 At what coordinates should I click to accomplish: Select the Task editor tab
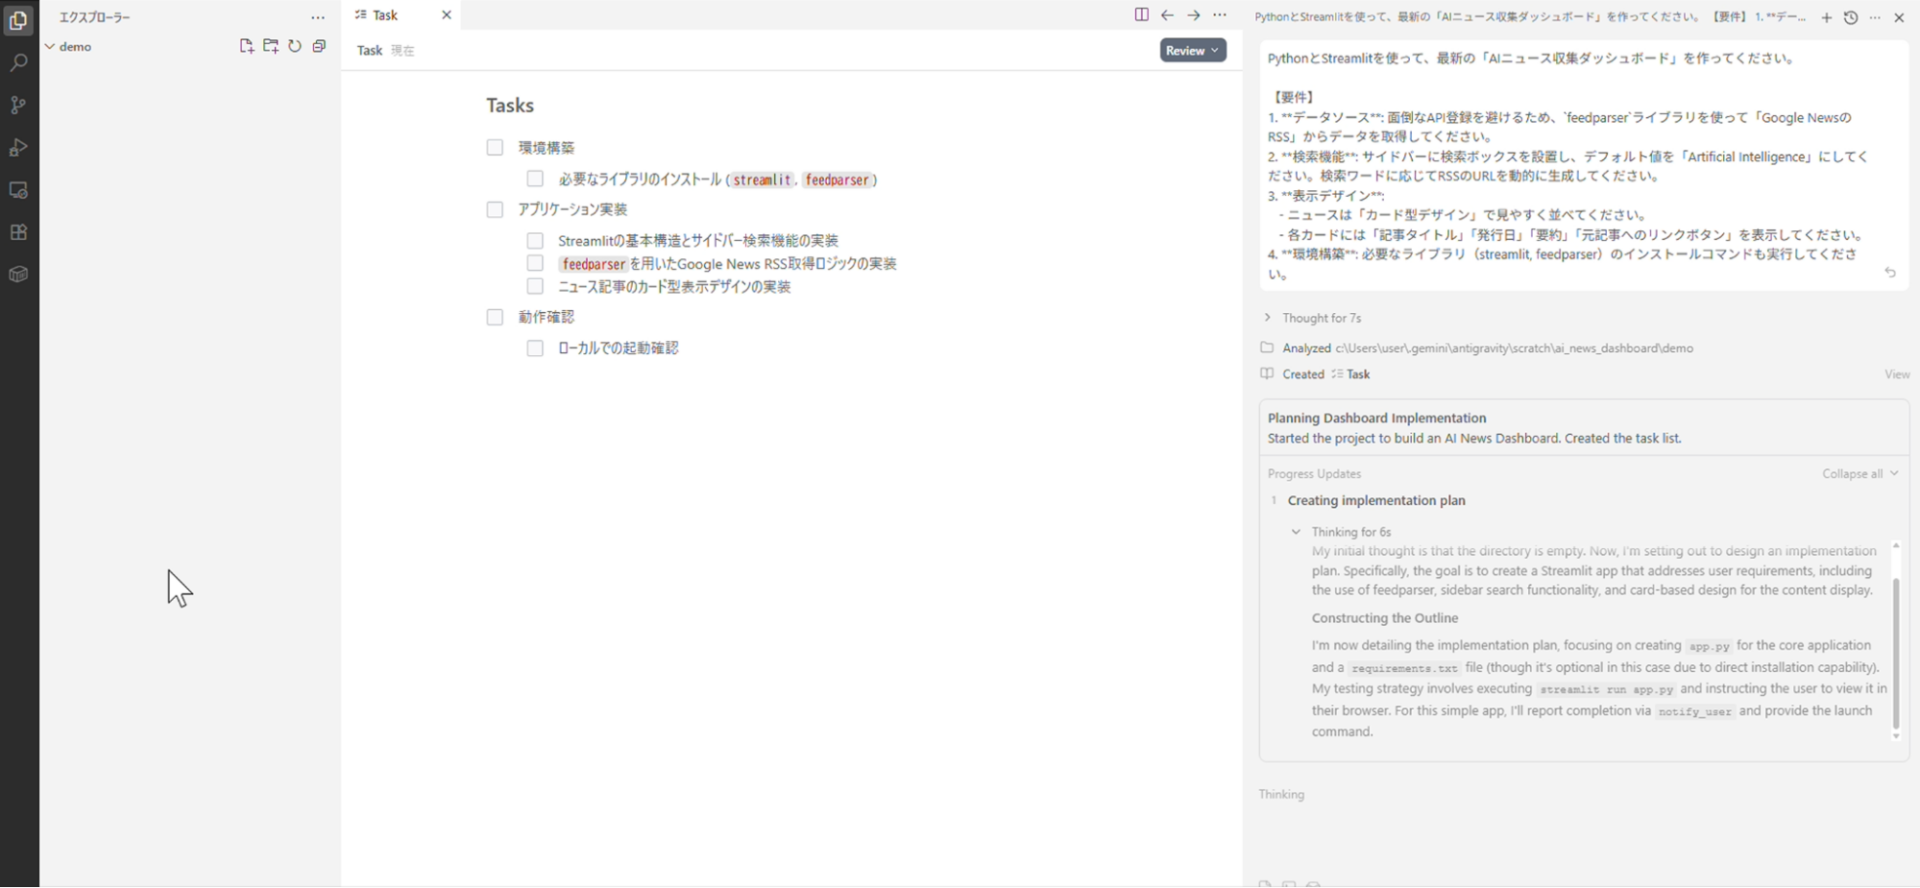coord(385,15)
